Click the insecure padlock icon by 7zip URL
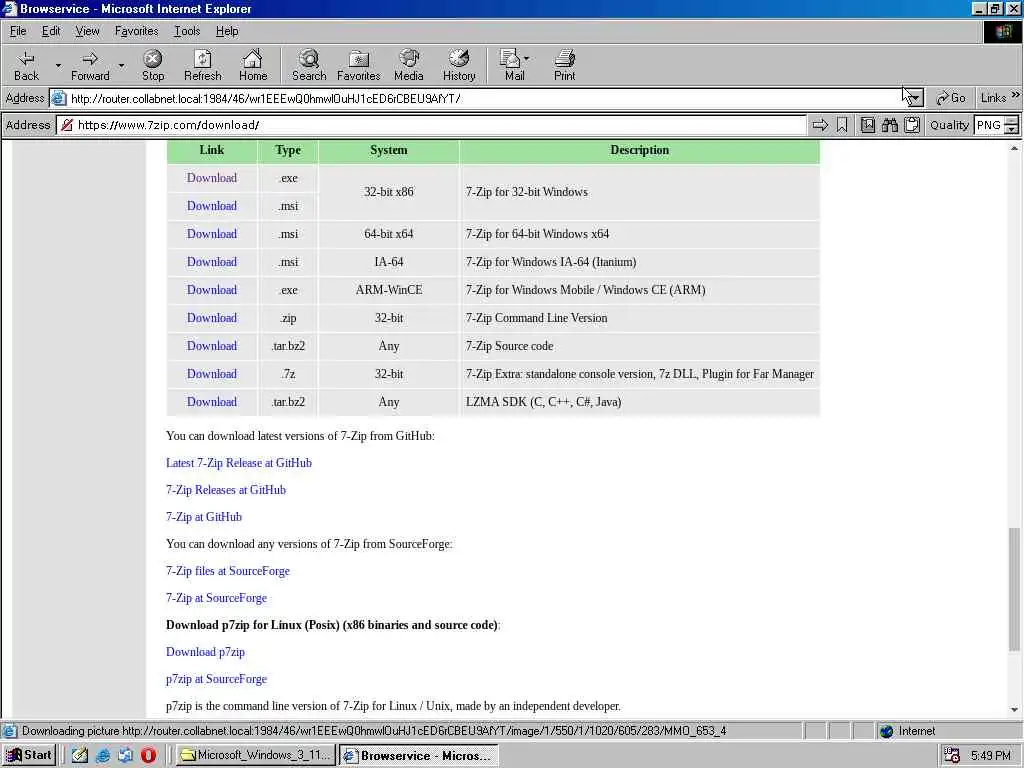1024x768 pixels. point(66,125)
